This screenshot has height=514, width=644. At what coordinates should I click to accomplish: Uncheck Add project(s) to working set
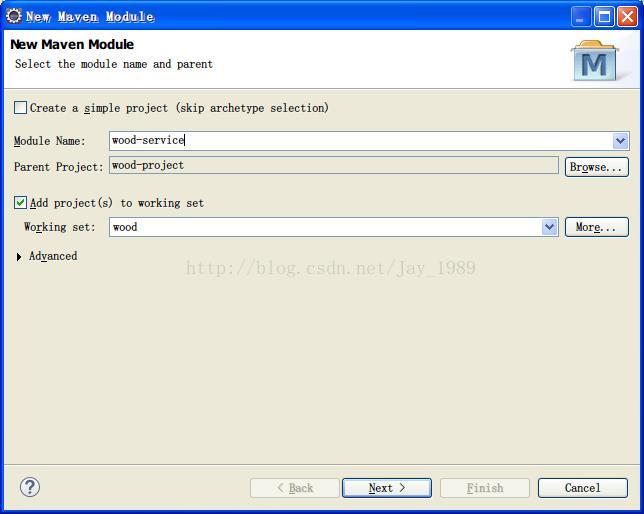[20, 203]
